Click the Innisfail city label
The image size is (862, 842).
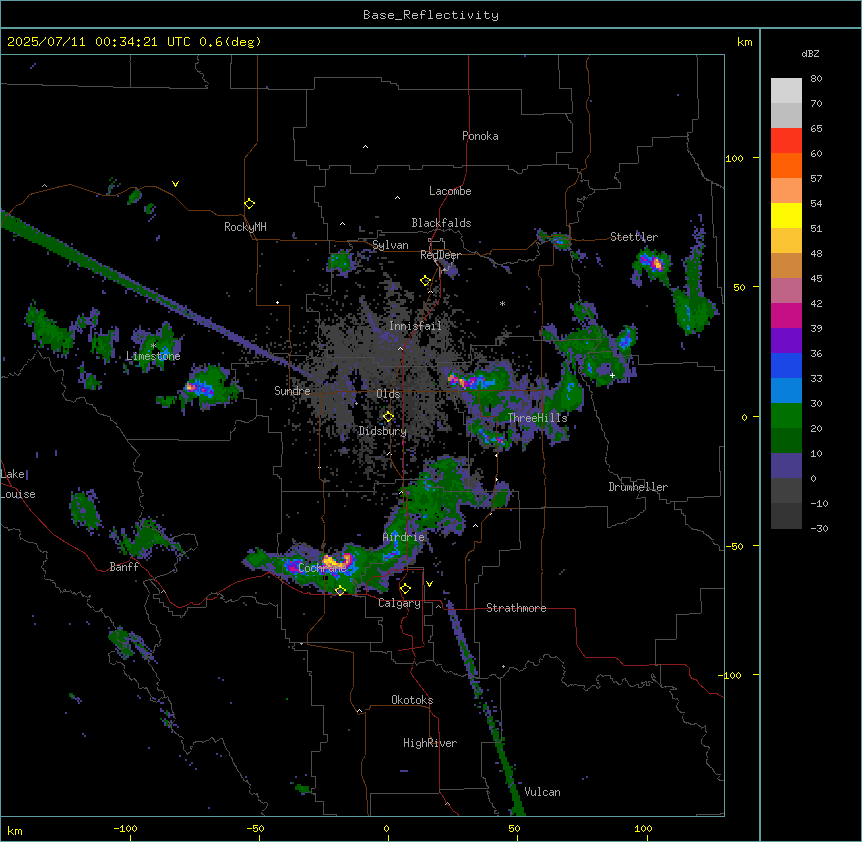(415, 326)
